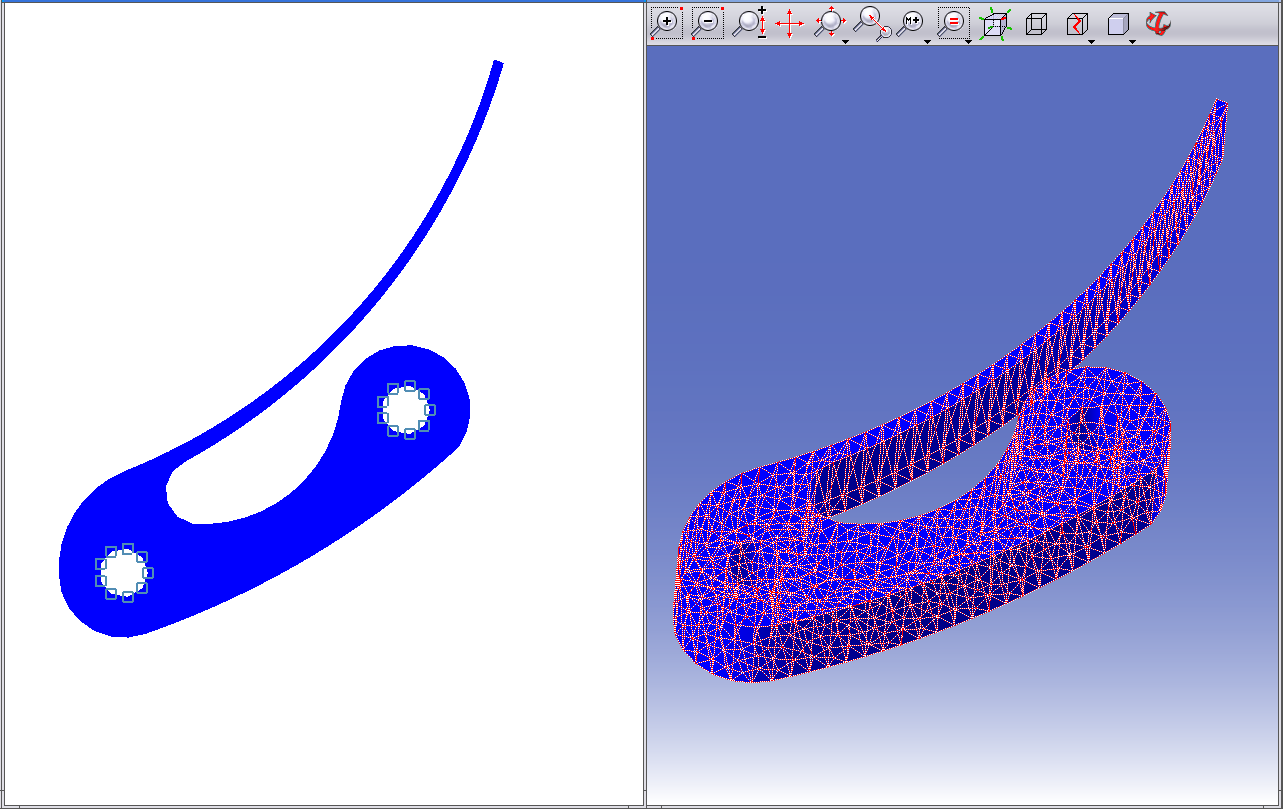Image resolution: width=1283 pixels, height=809 pixels.
Task: Click the zoom in magnifier icon
Action: pyautogui.click(x=666, y=23)
